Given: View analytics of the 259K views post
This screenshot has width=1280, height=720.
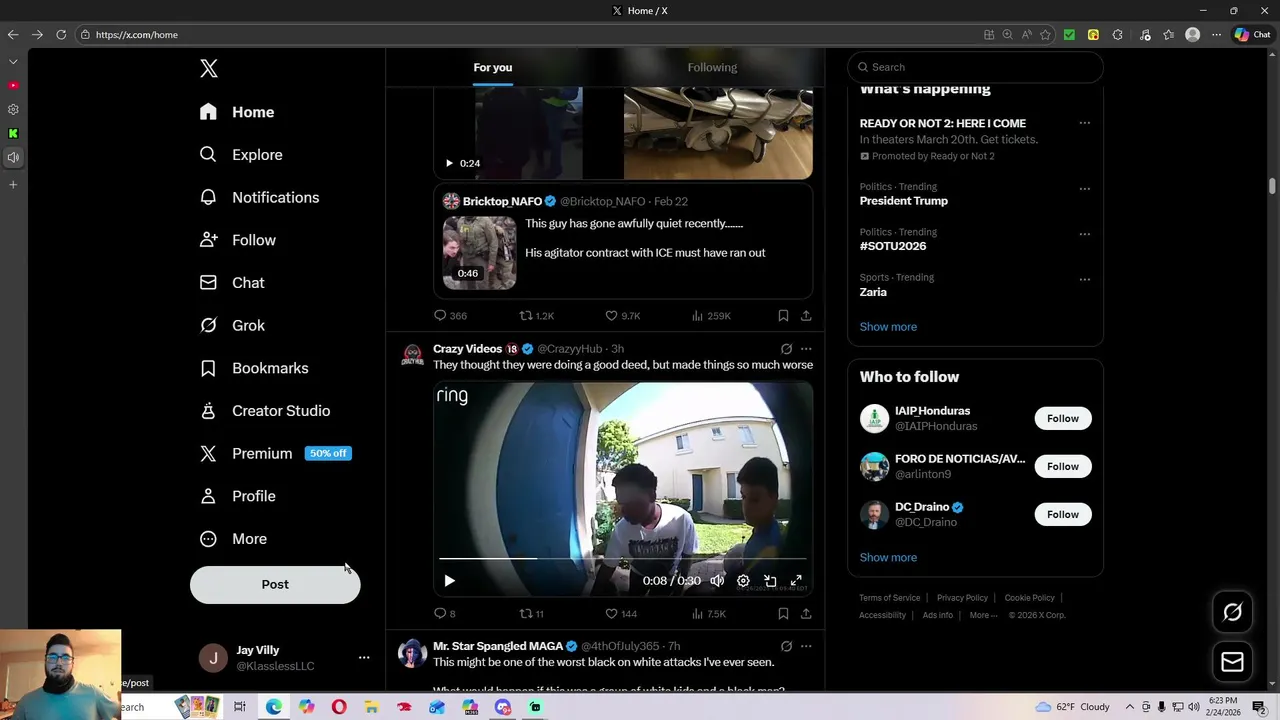Looking at the screenshot, I should click(x=711, y=316).
